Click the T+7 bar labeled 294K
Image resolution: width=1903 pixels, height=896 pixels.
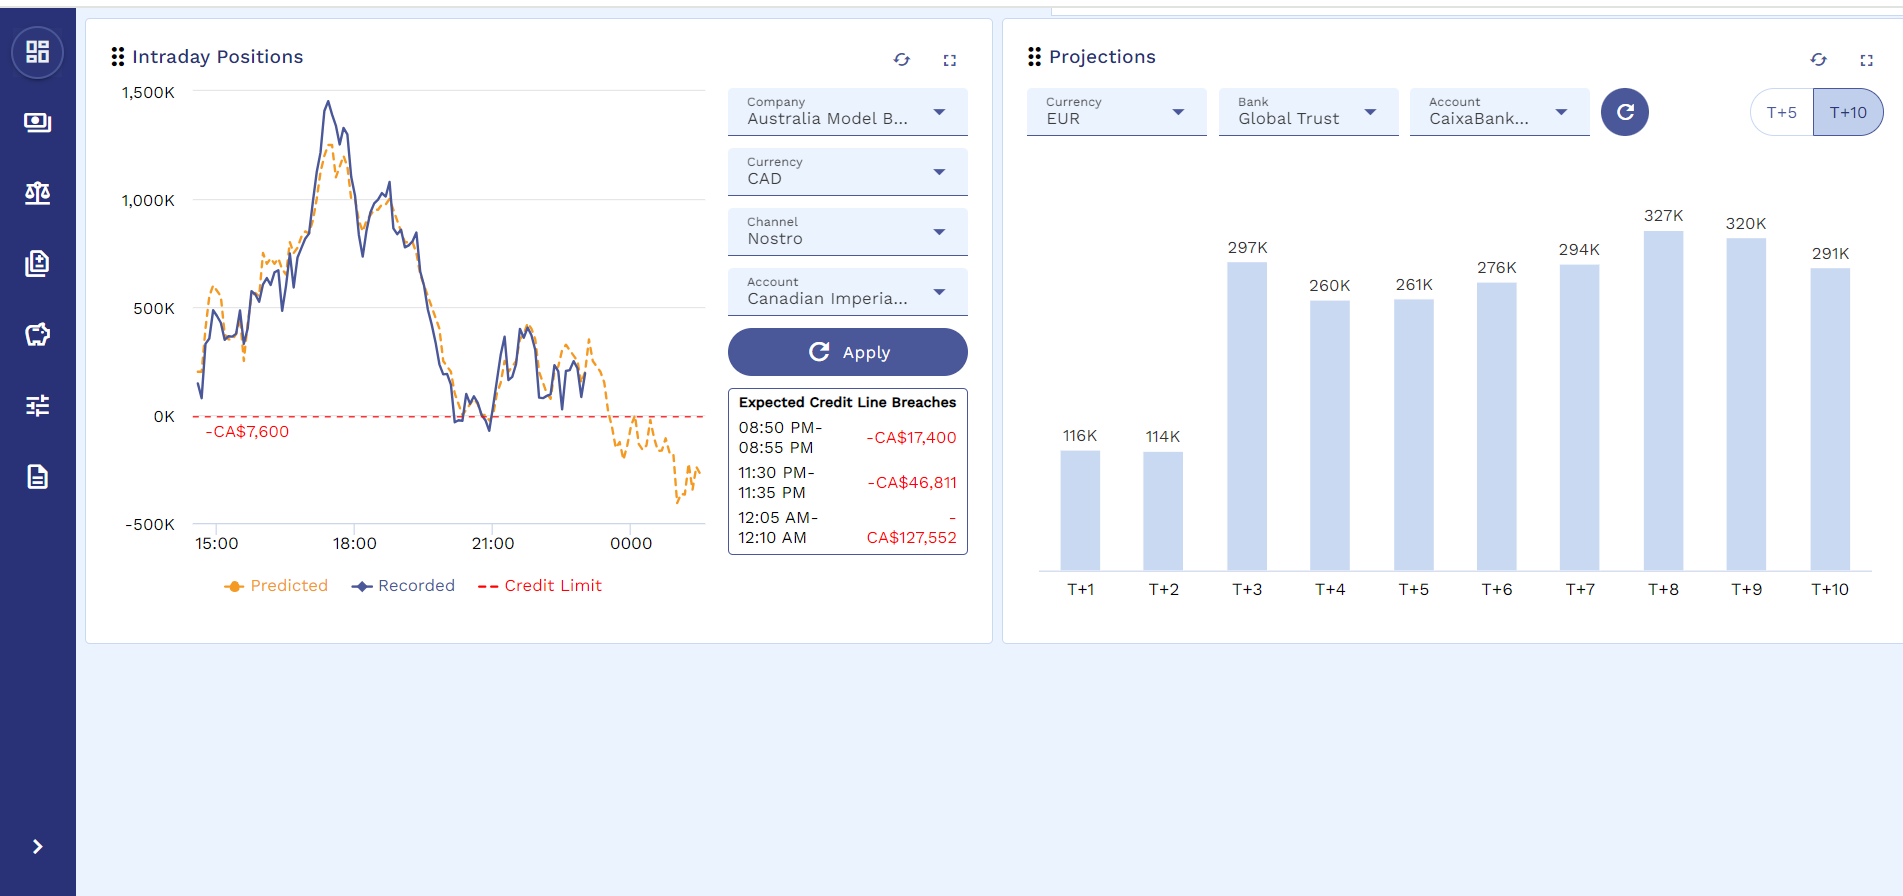point(1580,417)
